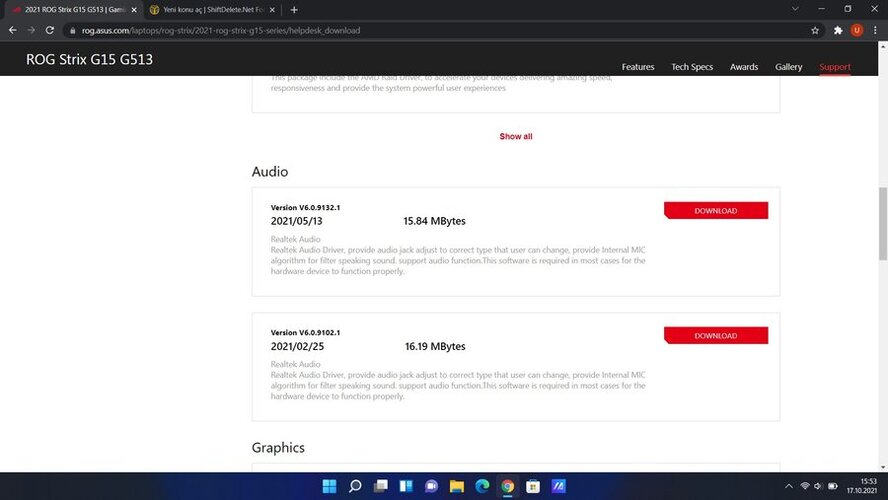The image size is (888, 500).
Task: Click the battery tray icon
Action: [x=832, y=486]
